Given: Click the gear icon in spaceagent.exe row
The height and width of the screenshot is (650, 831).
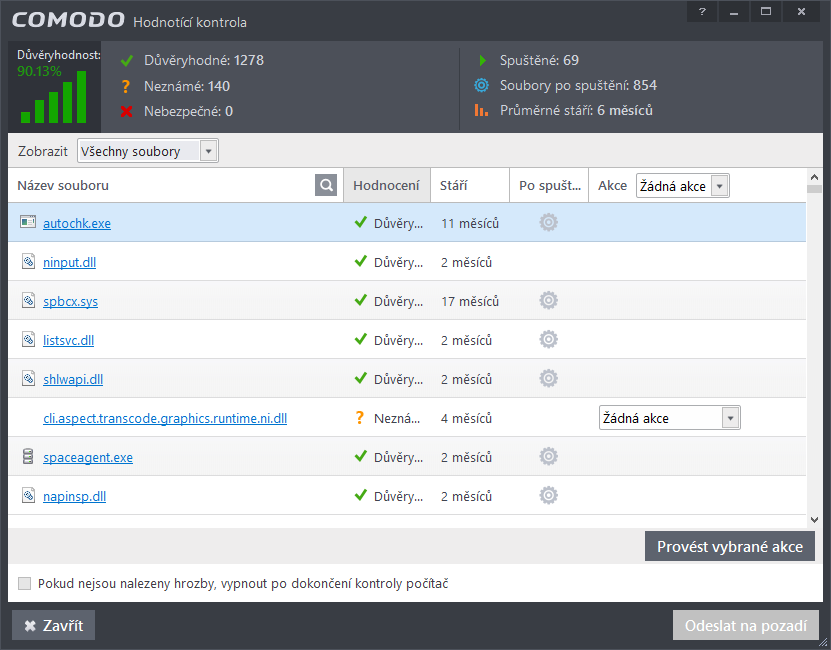Looking at the screenshot, I should click(x=548, y=457).
